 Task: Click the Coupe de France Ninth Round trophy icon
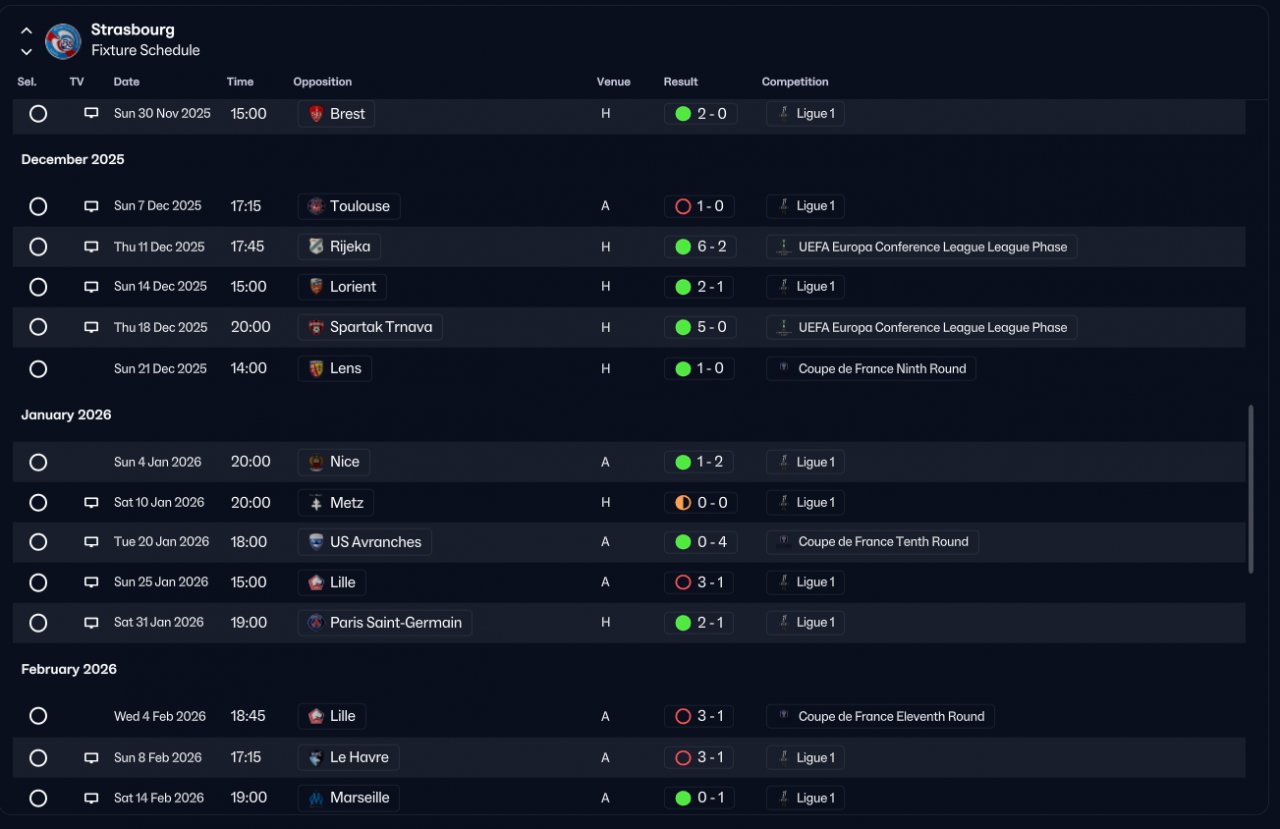pyautogui.click(x=783, y=368)
